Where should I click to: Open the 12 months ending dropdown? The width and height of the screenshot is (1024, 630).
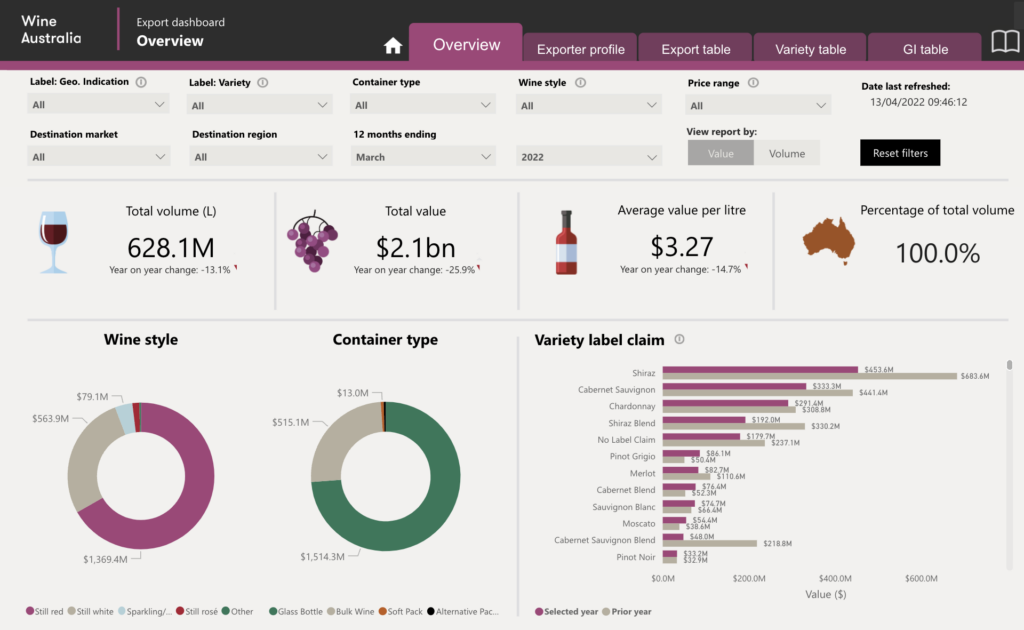click(x=422, y=156)
